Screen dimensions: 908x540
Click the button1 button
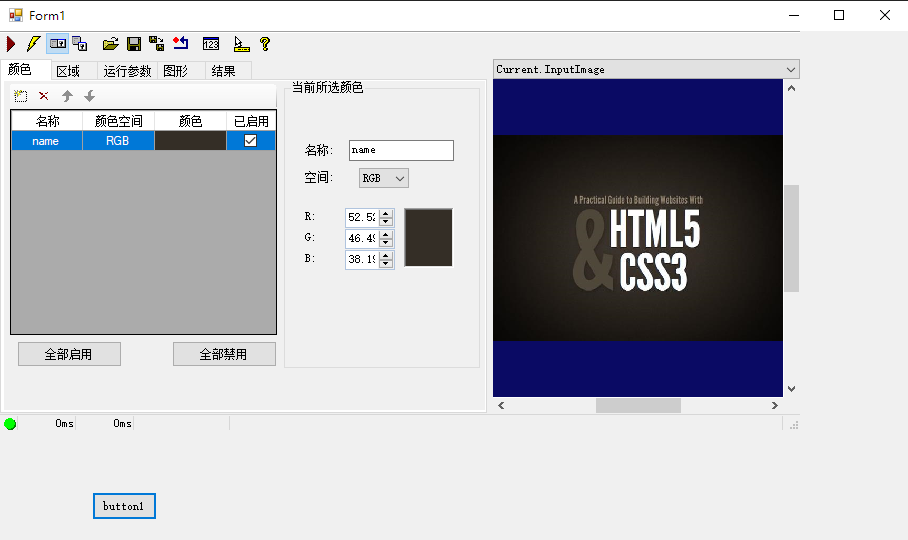coord(124,506)
